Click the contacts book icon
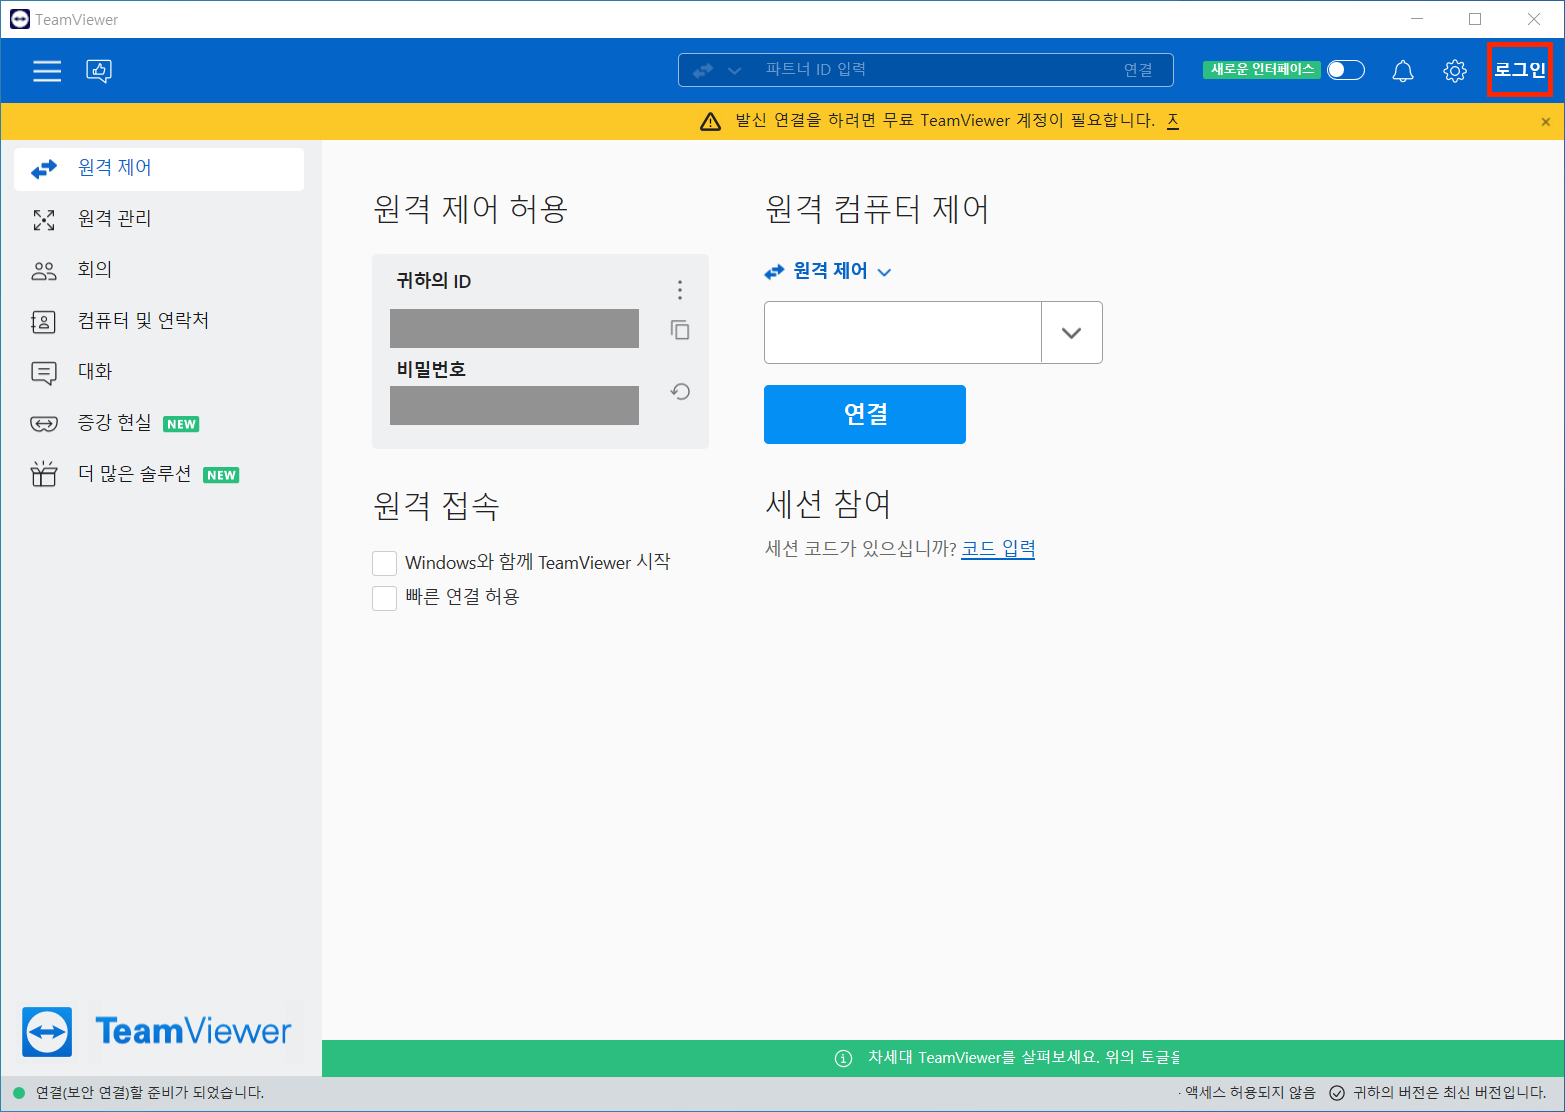 click(x=44, y=322)
